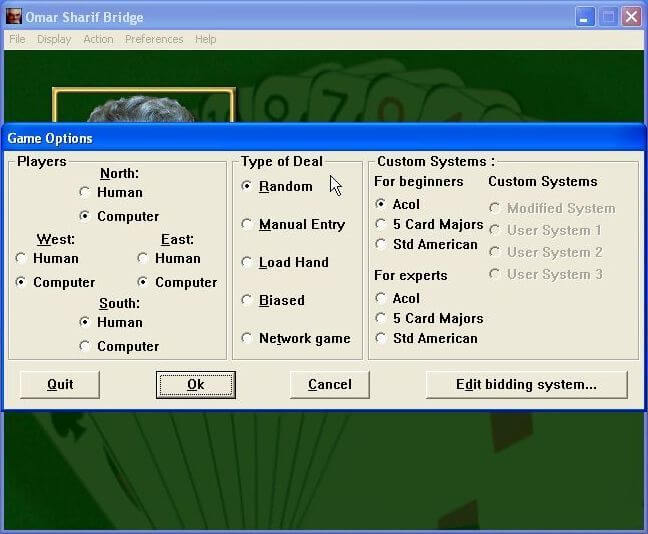Choose beginners Acol bidding system
This screenshot has height=534, width=648.
397,204
